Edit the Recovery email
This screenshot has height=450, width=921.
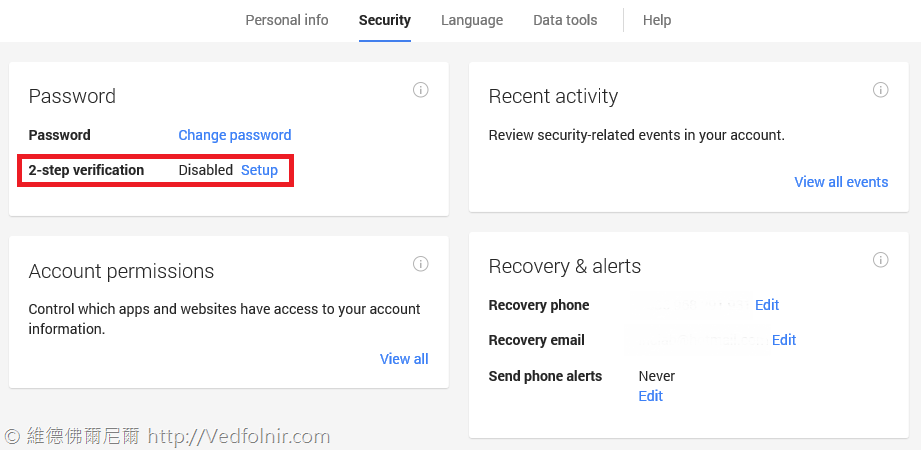point(784,340)
